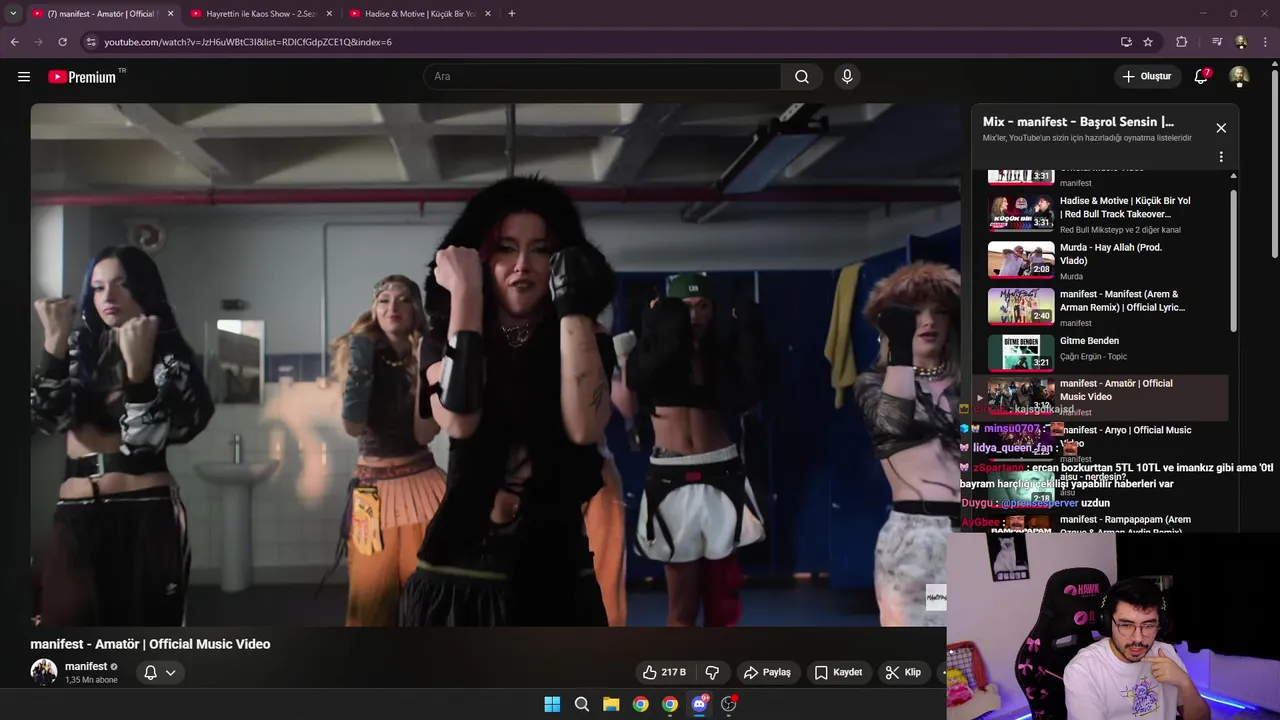Save the video with Kaydet
Viewport: 1280px width, 720px height.
(838, 672)
